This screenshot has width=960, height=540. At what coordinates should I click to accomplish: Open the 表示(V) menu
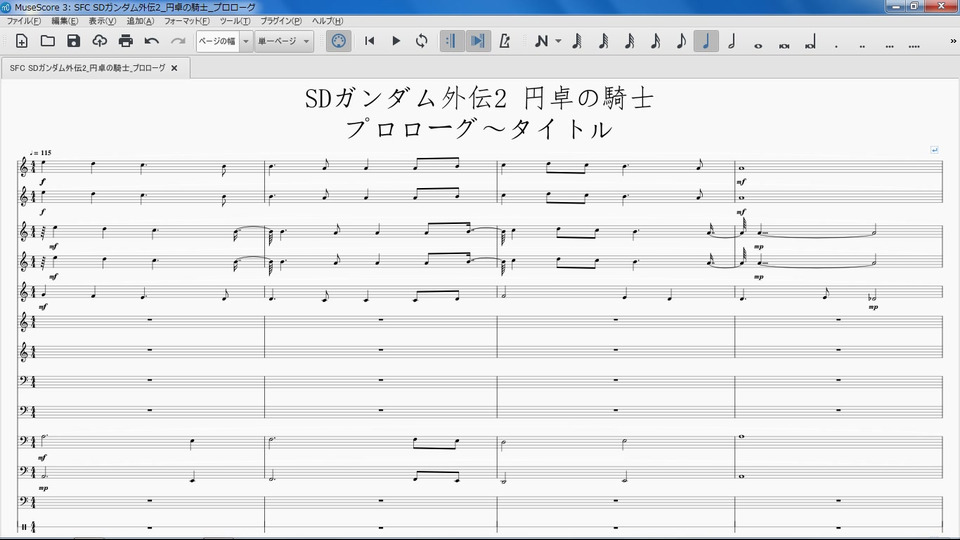102,21
